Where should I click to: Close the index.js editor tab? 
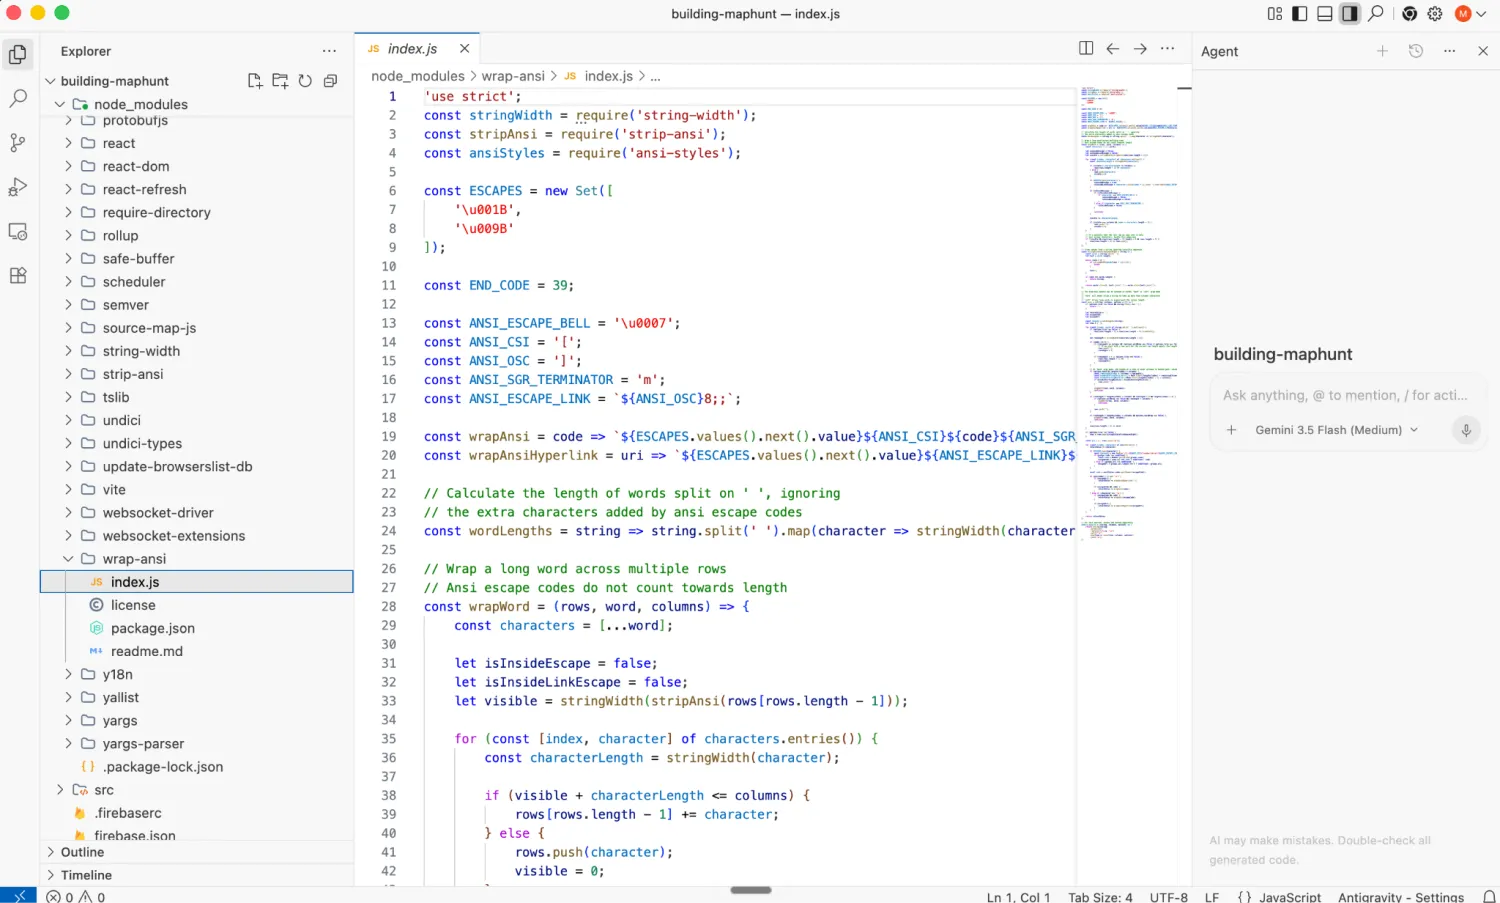coord(464,48)
